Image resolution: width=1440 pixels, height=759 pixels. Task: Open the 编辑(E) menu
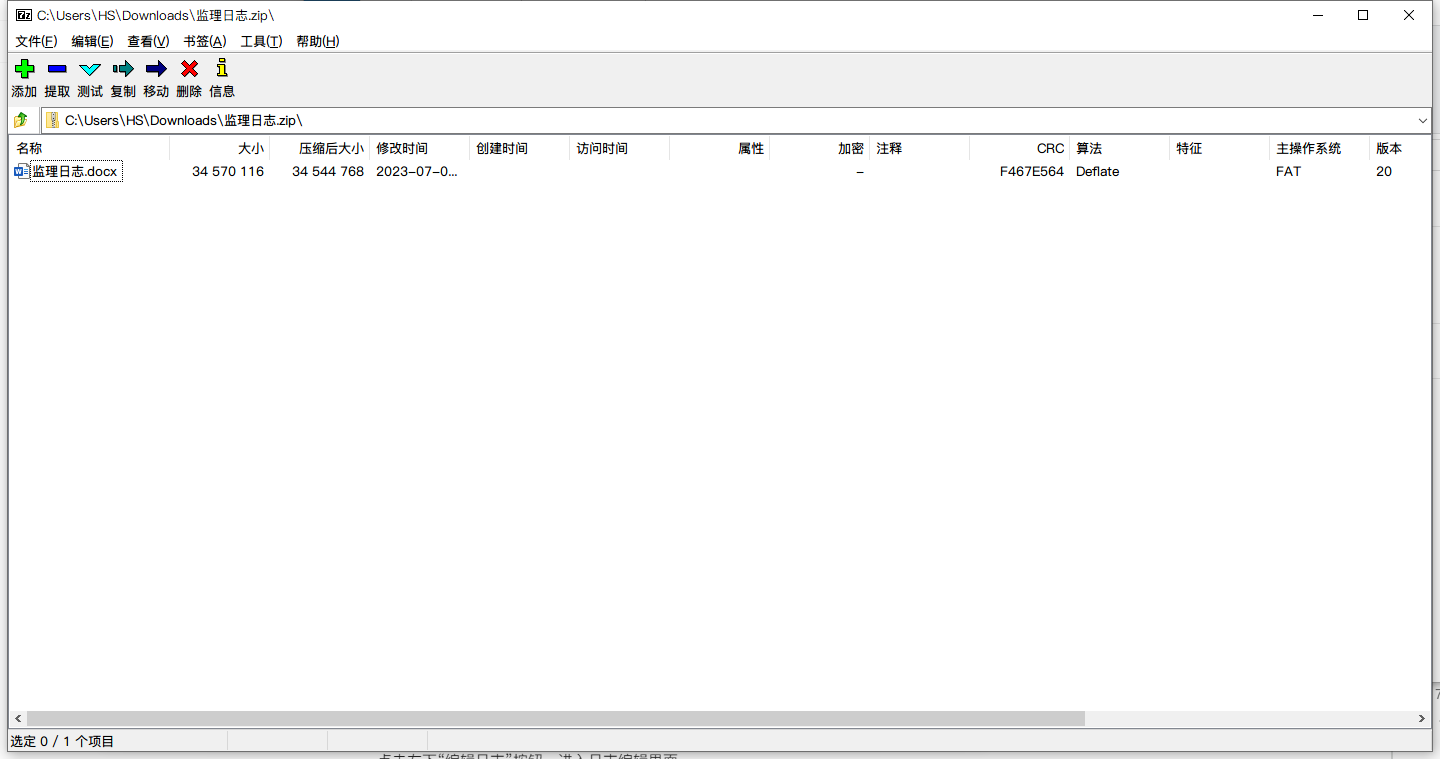point(92,41)
